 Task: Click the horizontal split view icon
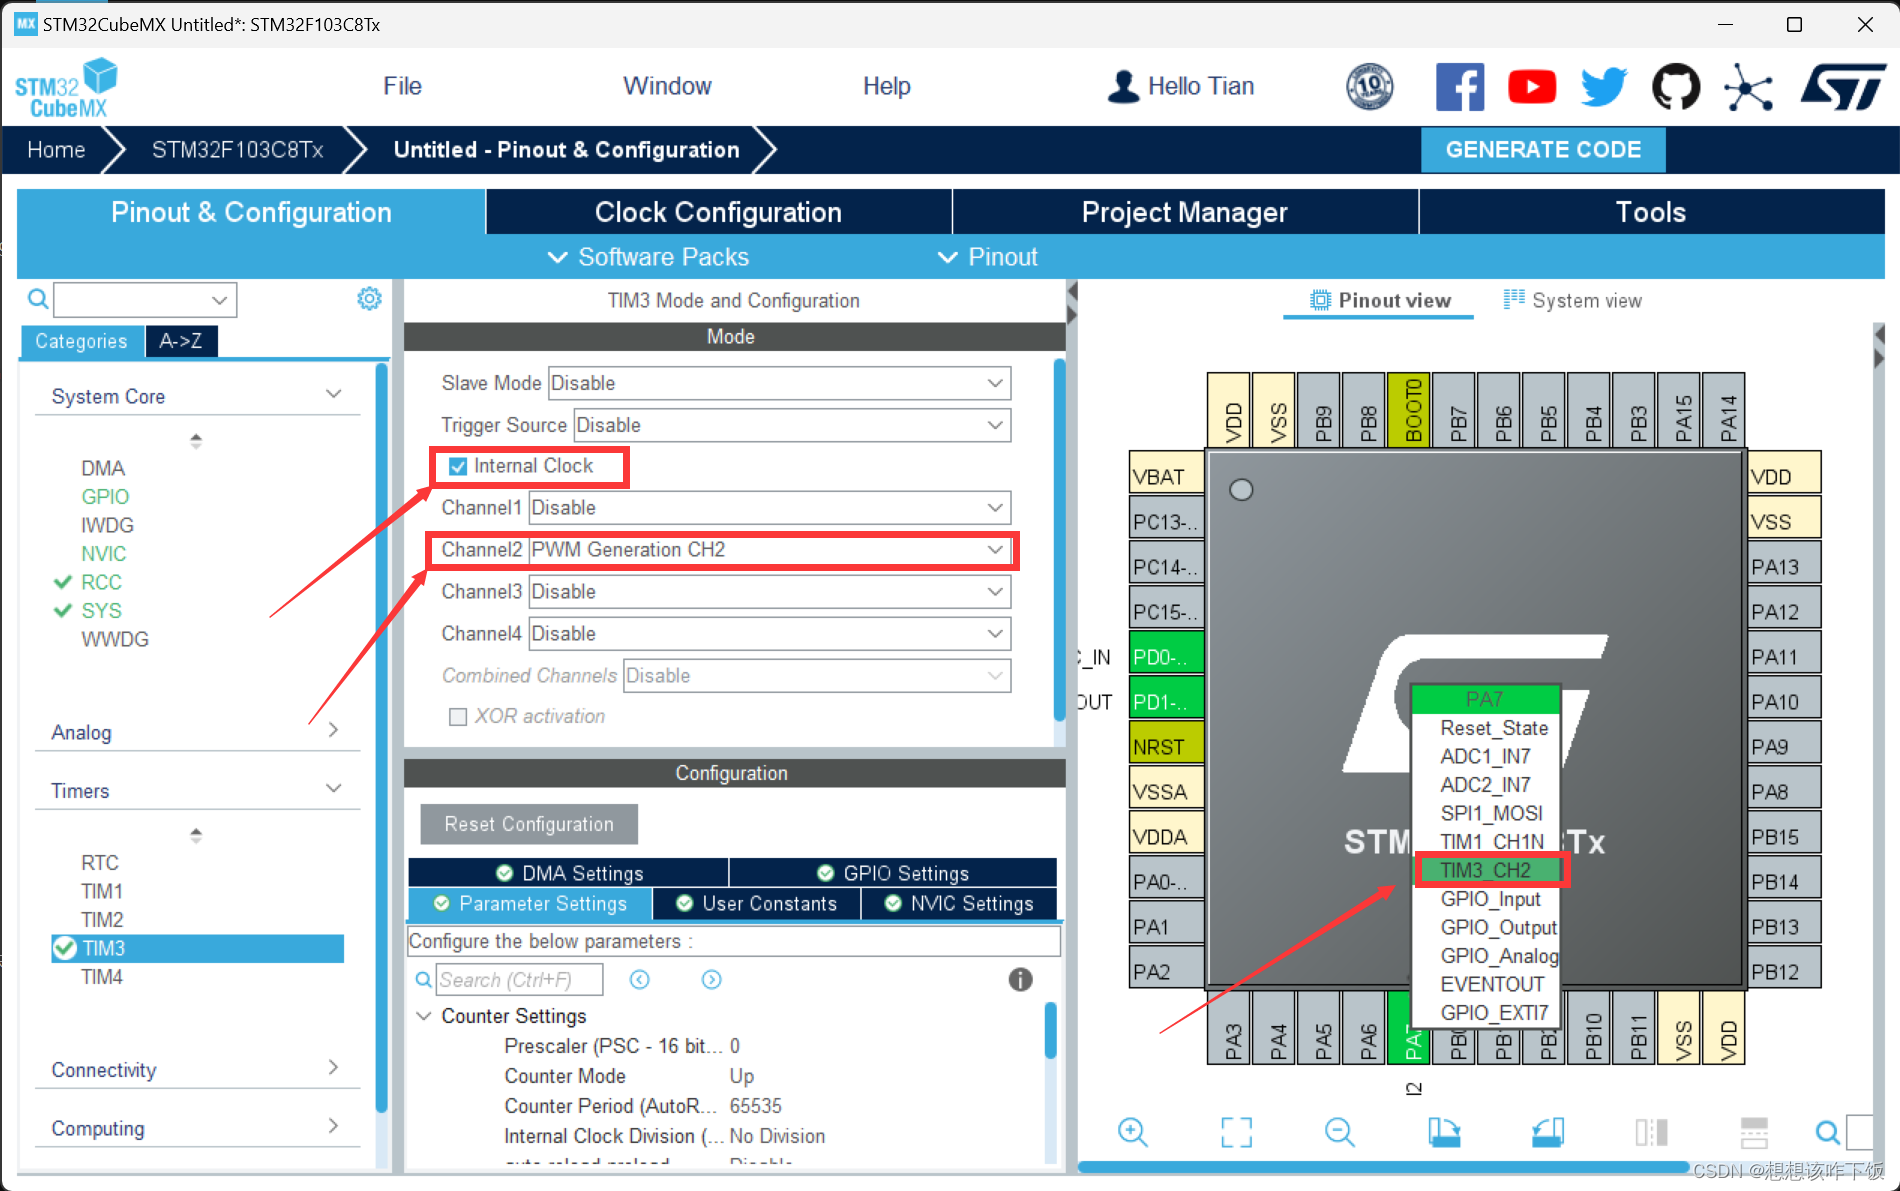pos(1754,1132)
